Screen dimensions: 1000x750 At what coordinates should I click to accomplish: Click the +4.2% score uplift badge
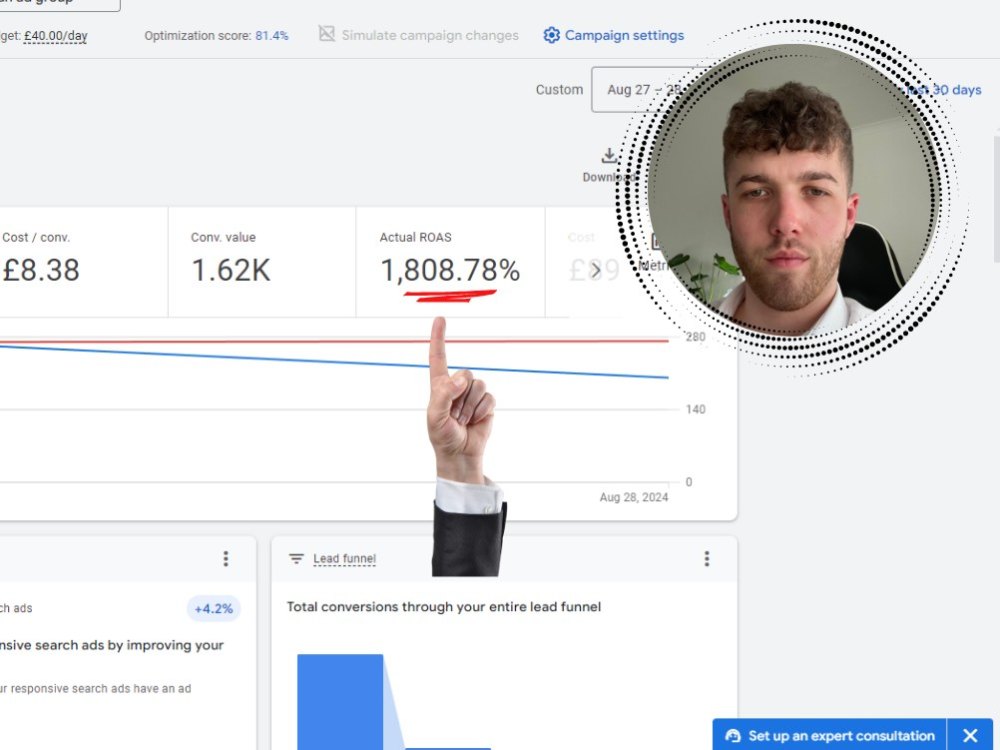(x=214, y=608)
